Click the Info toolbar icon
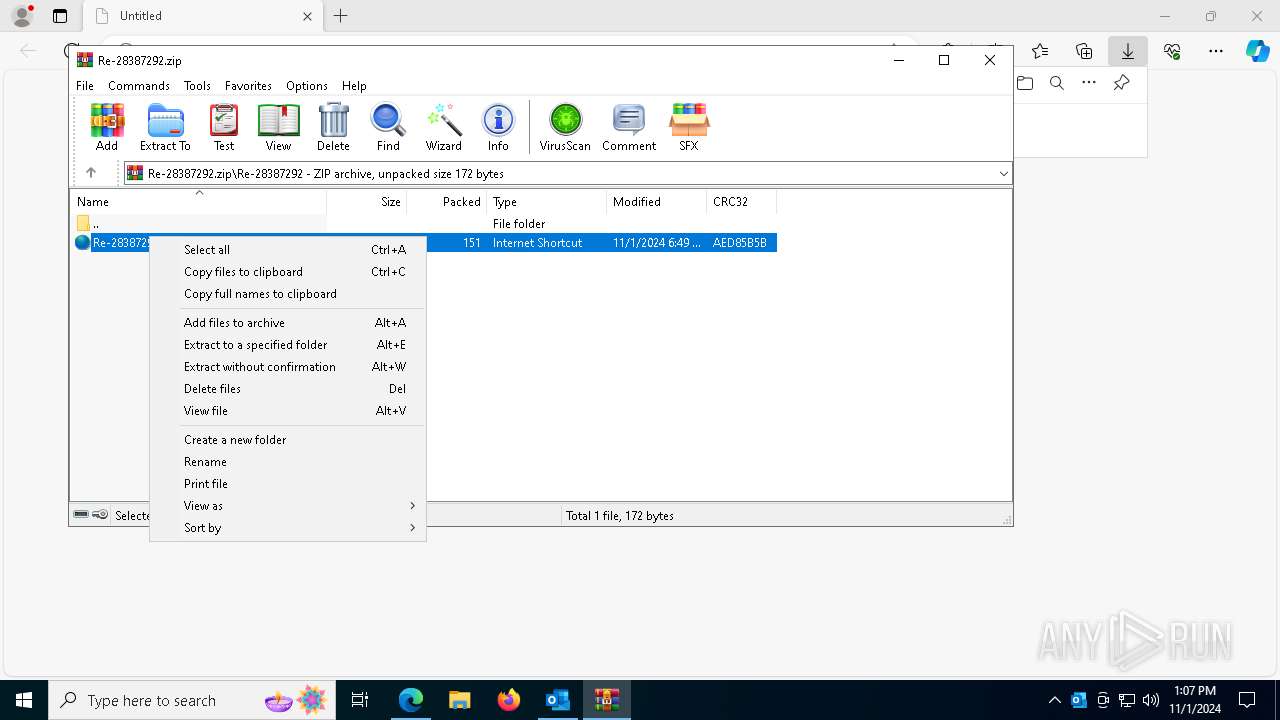 pyautogui.click(x=498, y=127)
